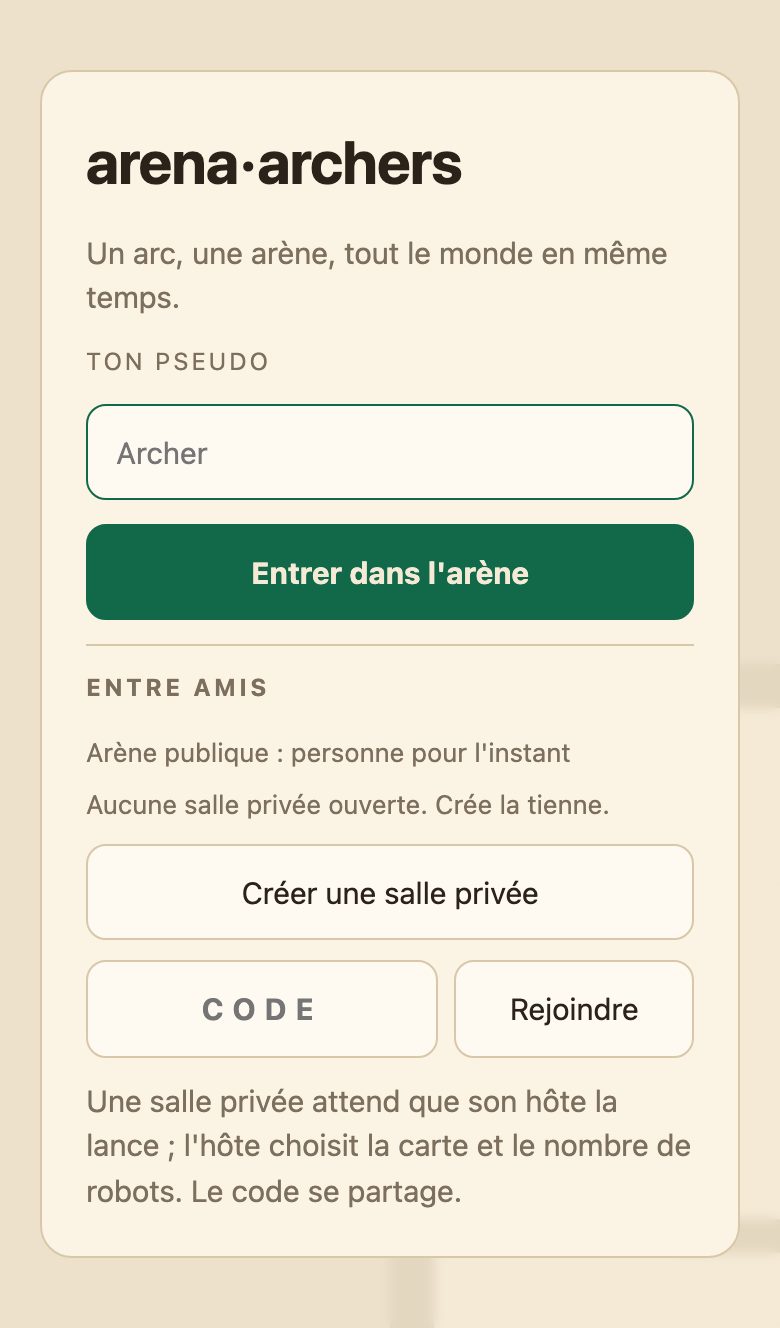Viewport: 780px width, 1328px height.
Task: Click the Entrer dans l'arène button
Action: [390, 572]
